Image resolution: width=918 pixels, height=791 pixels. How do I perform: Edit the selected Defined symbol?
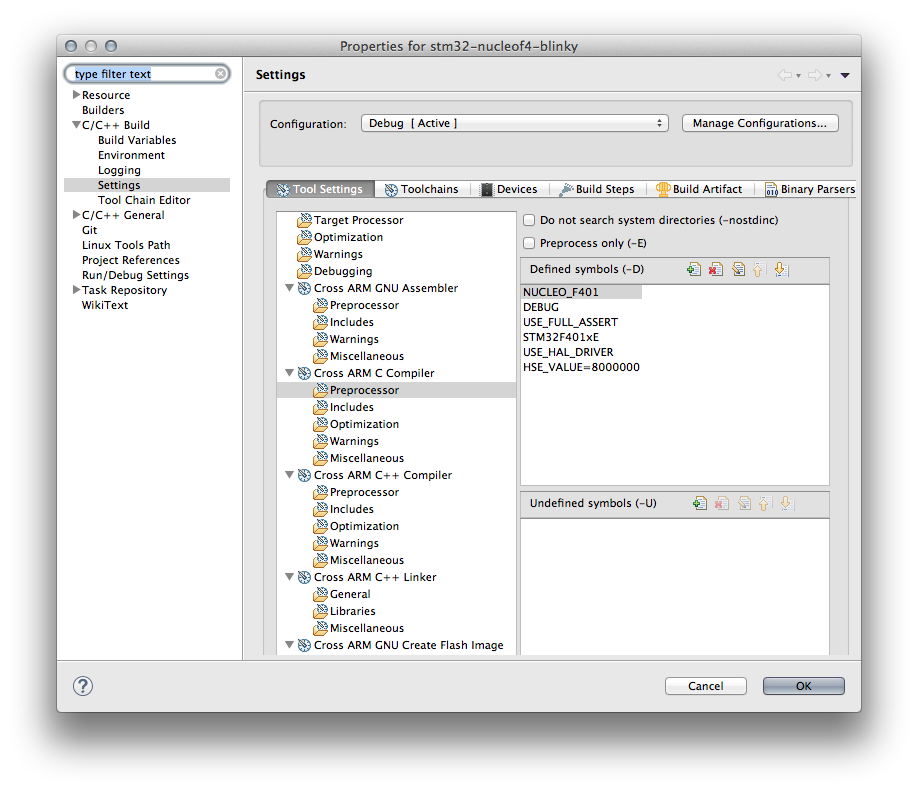[738, 269]
